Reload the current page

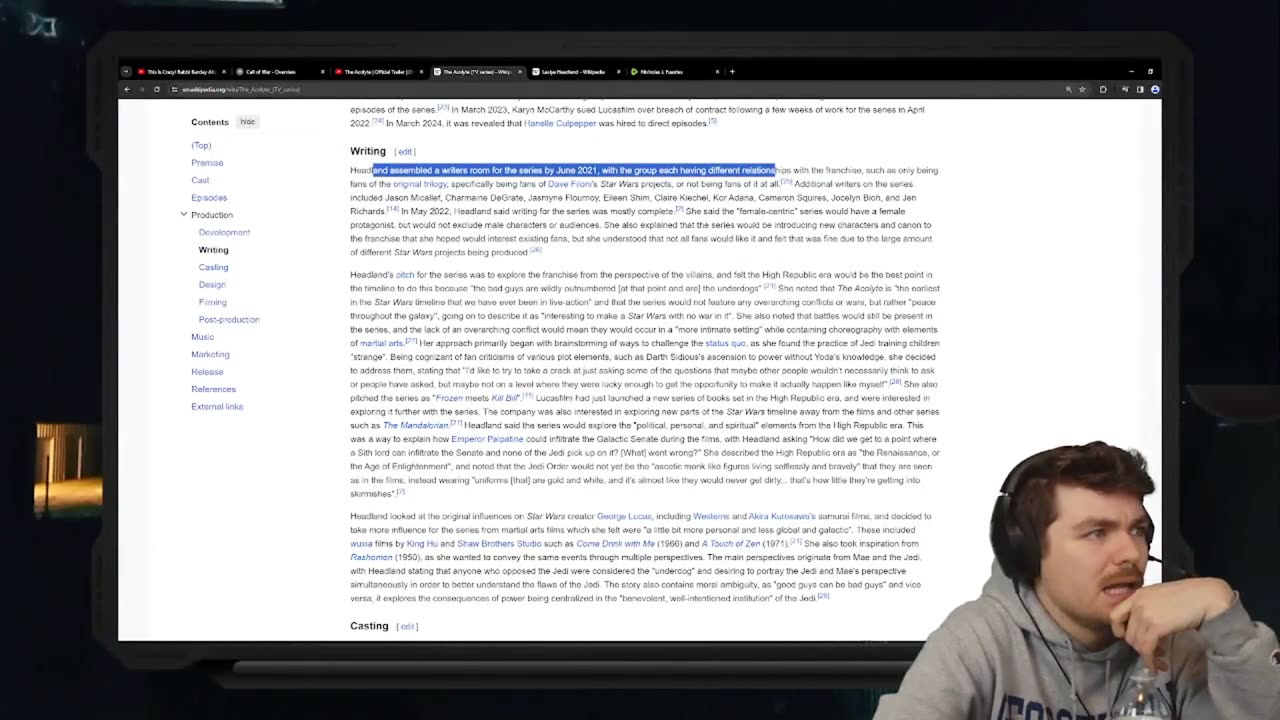pos(157,89)
